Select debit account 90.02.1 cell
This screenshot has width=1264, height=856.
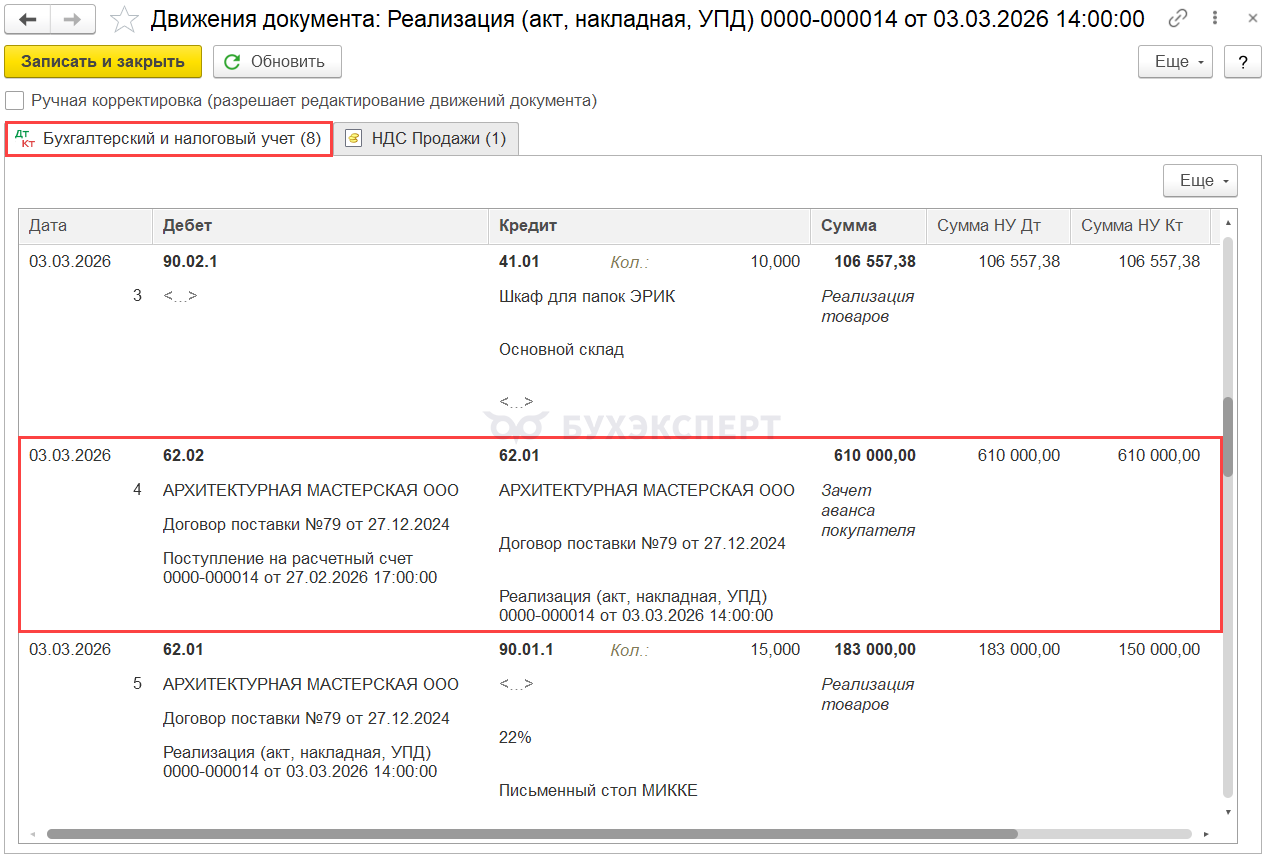point(190,261)
